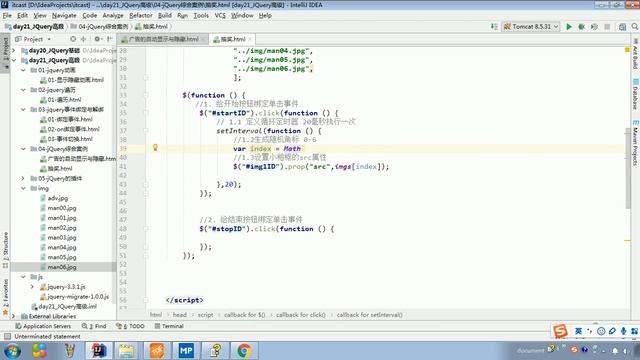Open the VCS menu

tap(220, 16)
